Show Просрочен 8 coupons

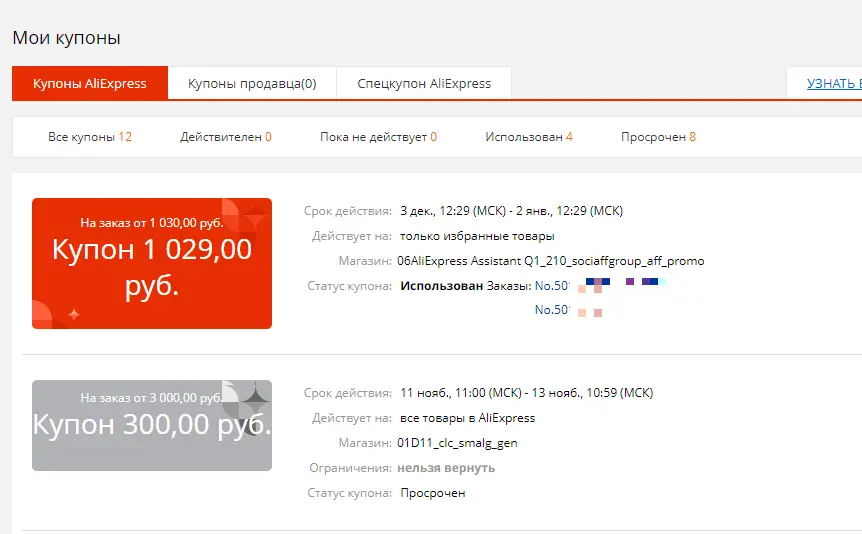point(658,137)
